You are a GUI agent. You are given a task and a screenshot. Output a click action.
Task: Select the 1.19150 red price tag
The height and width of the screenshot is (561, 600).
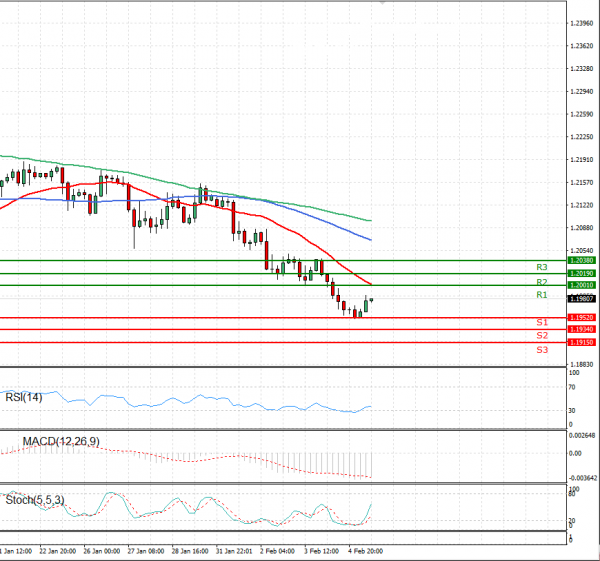[582, 342]
